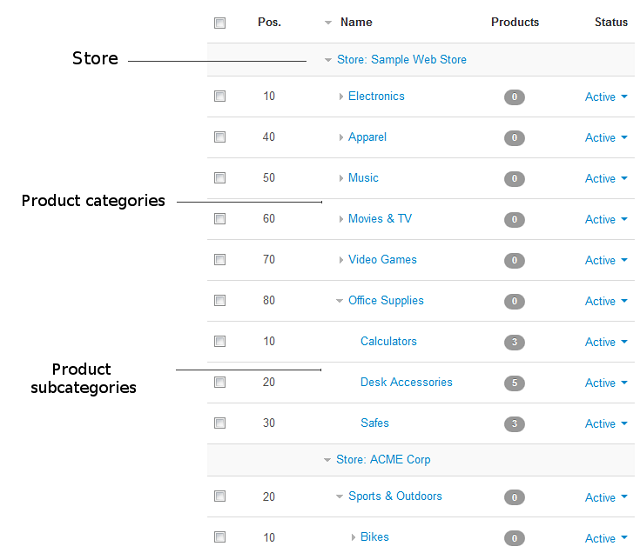Expand the Video Games category arrow
The image size is (640, 553).
point(341,260)
